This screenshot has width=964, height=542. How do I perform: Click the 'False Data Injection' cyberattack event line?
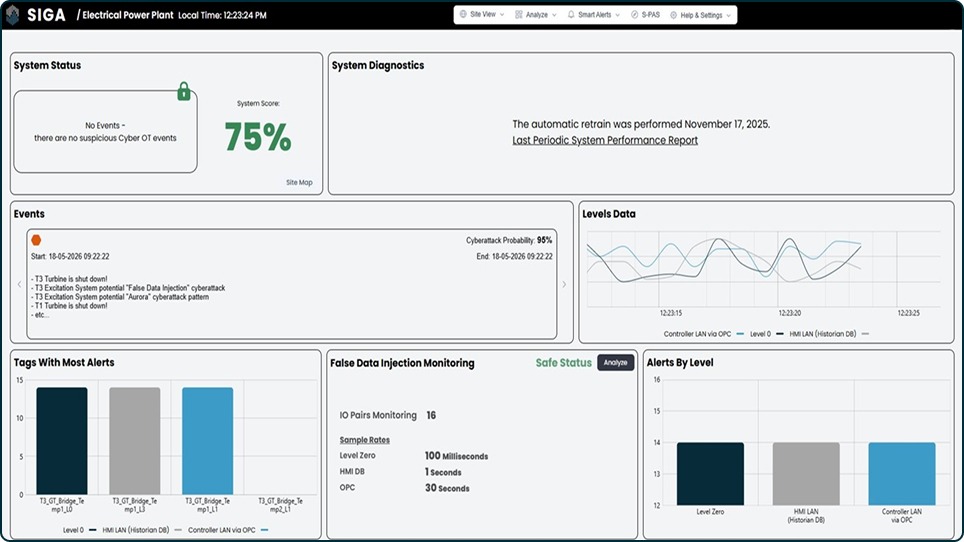tap(128, 288)
